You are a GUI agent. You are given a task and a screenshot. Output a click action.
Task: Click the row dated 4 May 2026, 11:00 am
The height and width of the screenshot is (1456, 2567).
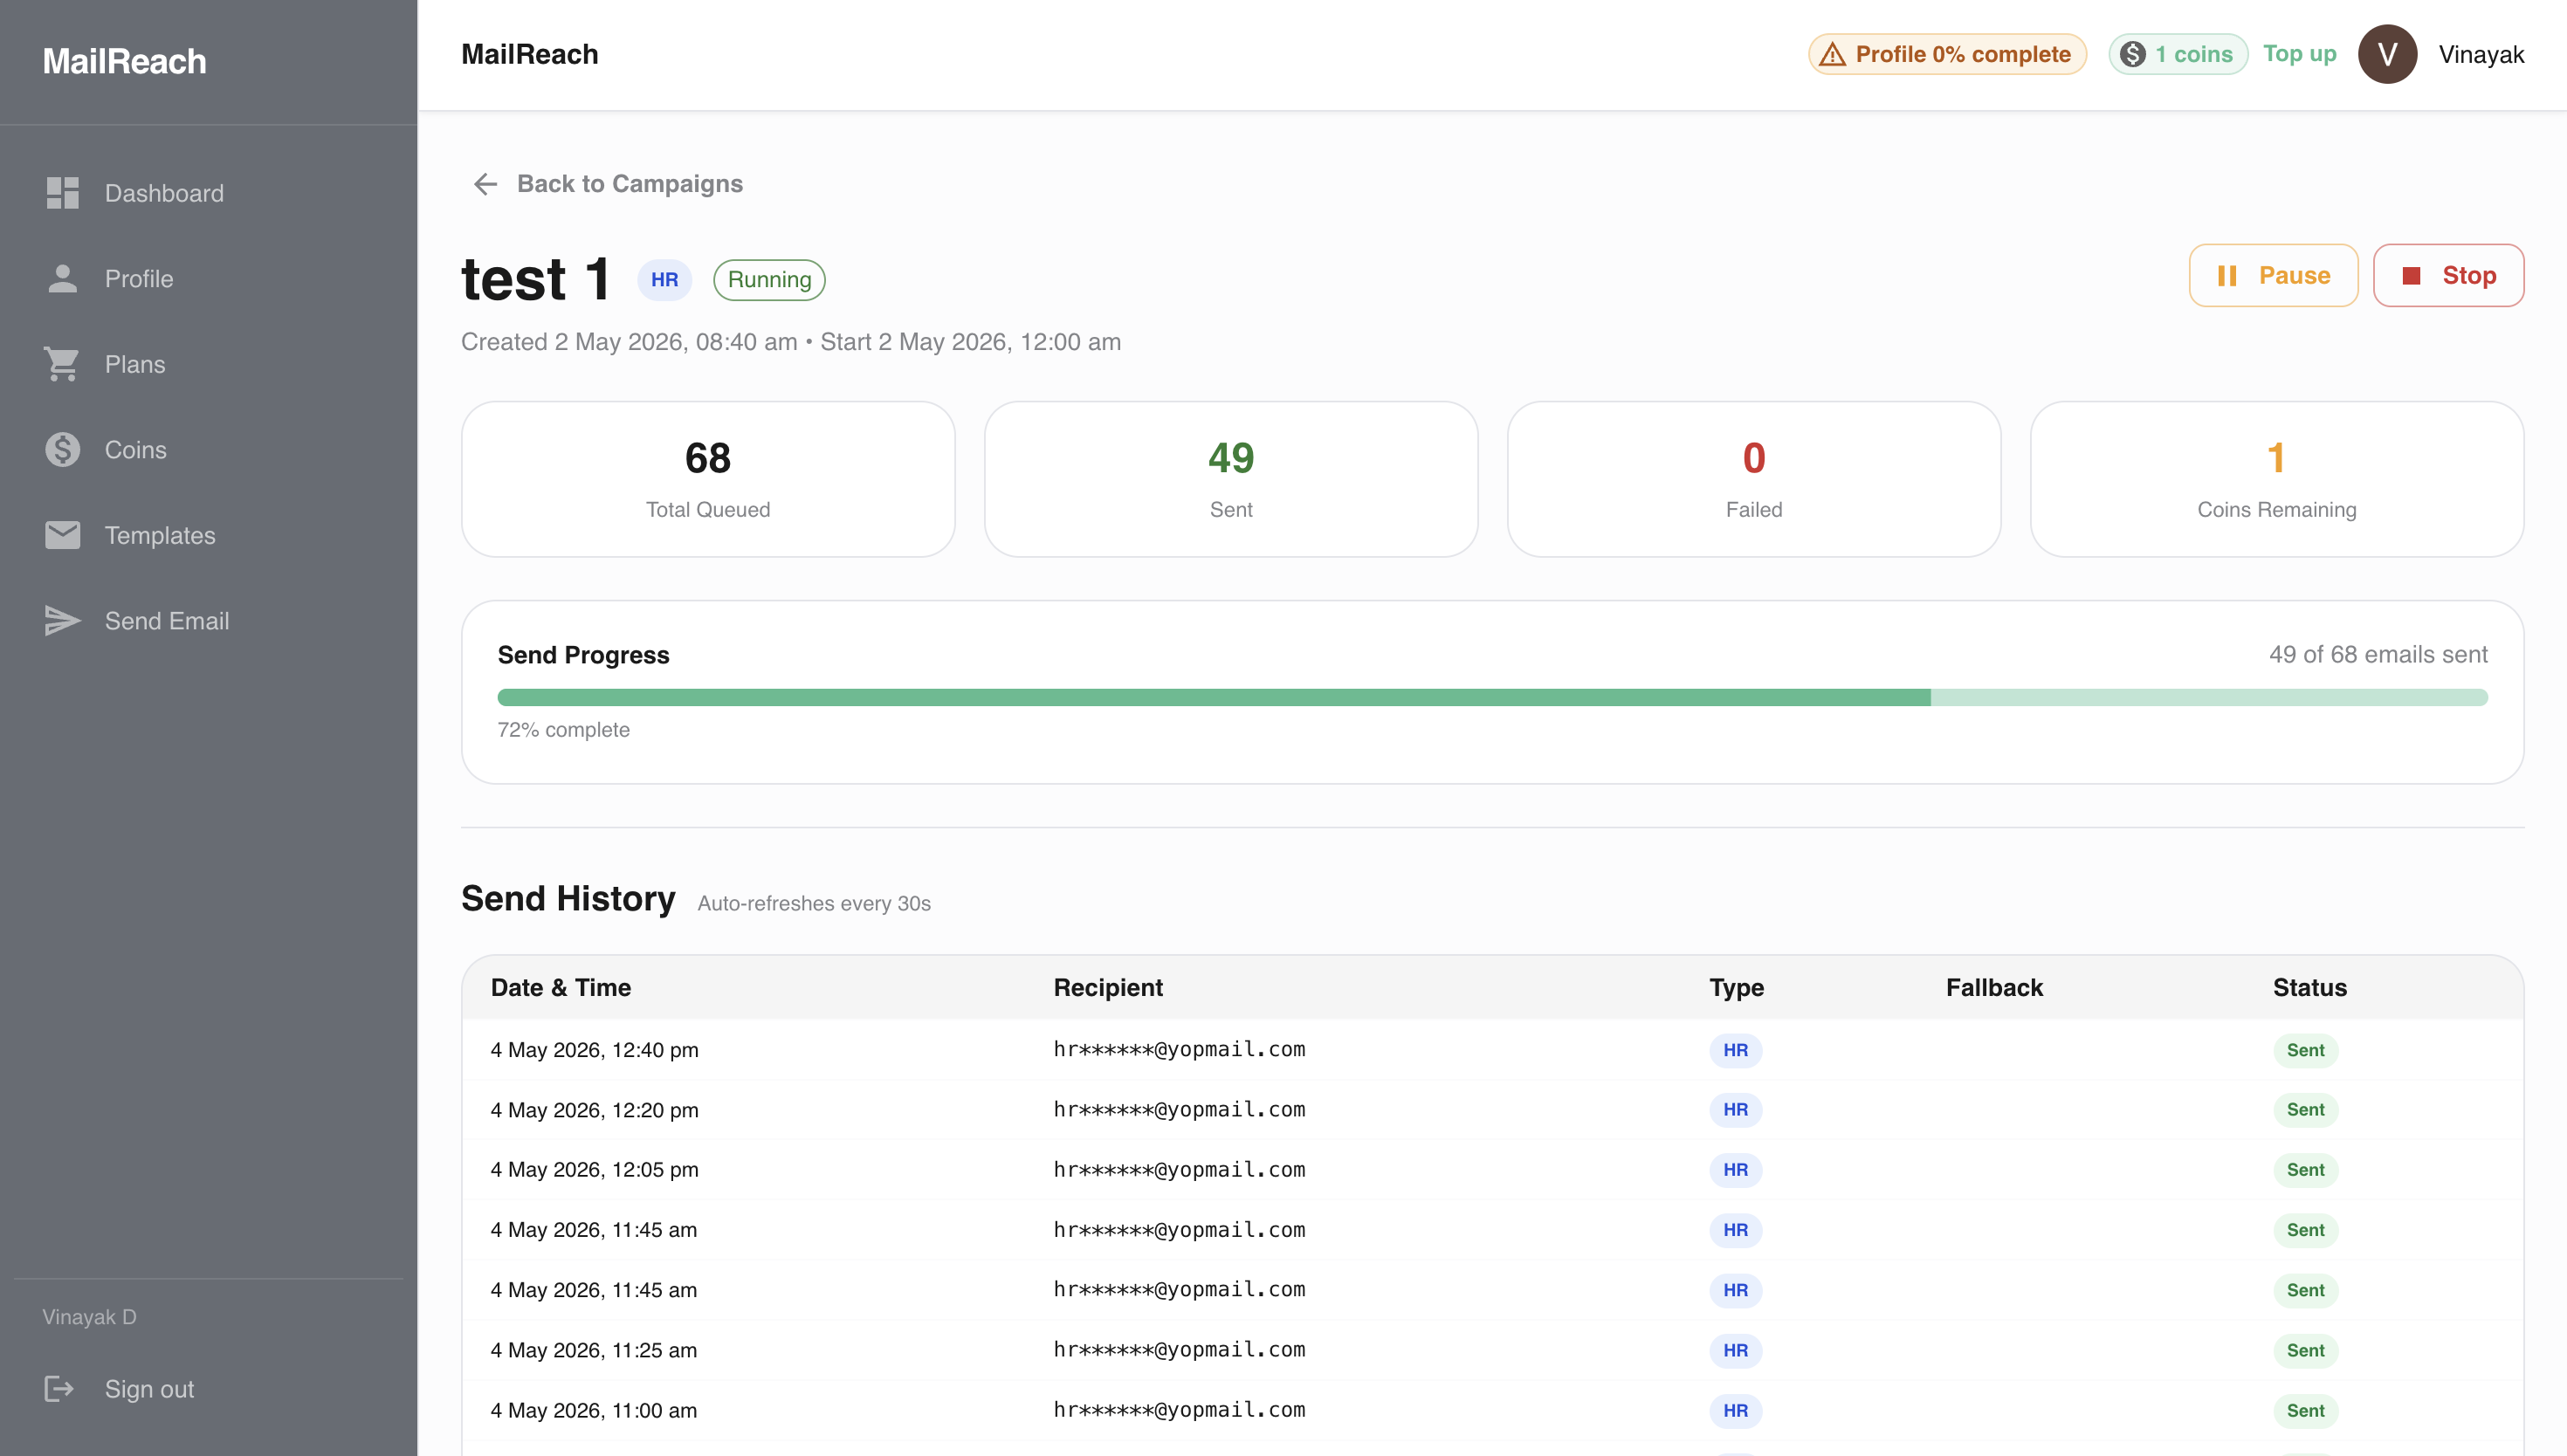[1492, 1410]
